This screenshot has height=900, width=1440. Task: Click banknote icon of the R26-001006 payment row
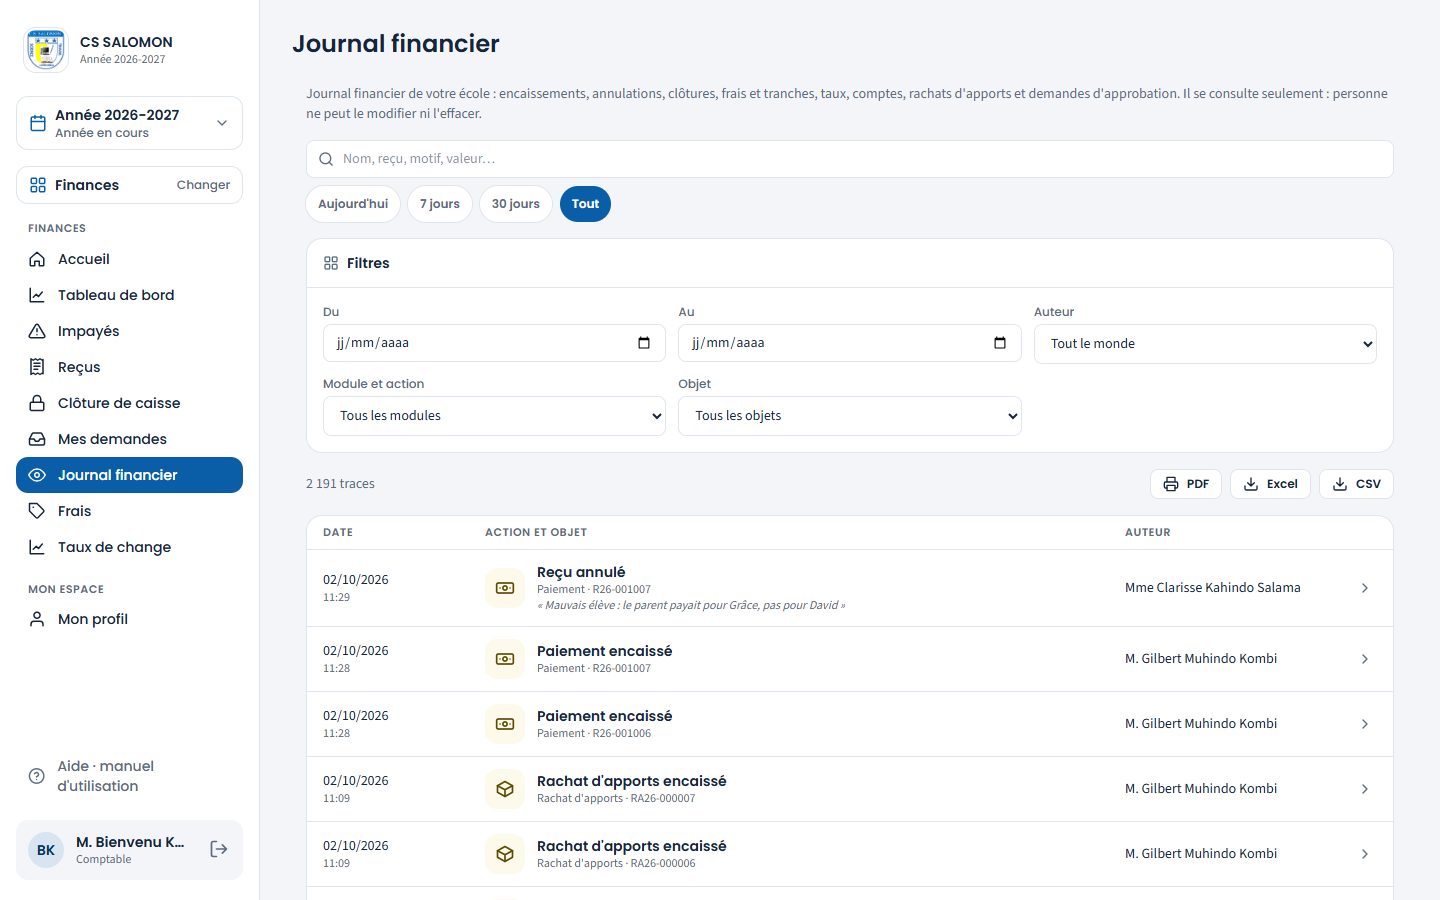tap(505, 724)
